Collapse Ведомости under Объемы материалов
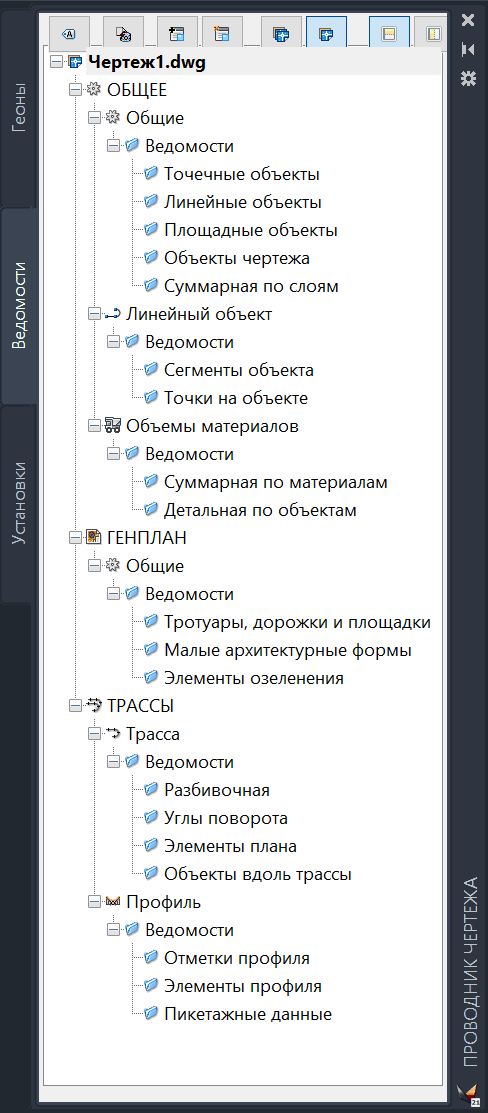 [113, 454]
